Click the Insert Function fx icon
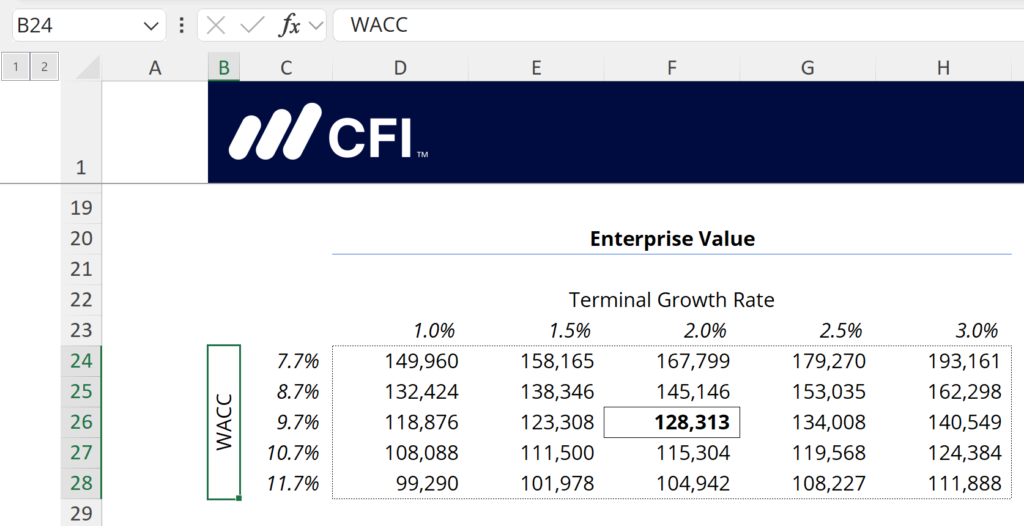This screenshot has width=1024, height=526. (x=290, y=26)
